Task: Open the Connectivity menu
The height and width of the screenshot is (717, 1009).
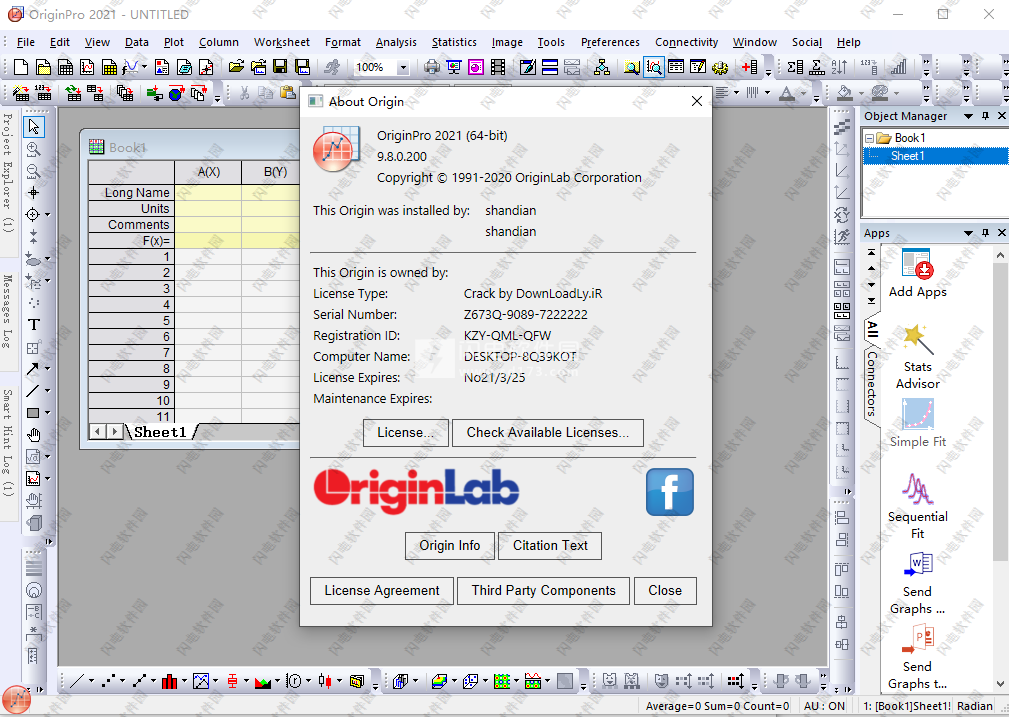Action: pyautogui.click(x=687, y=42)
